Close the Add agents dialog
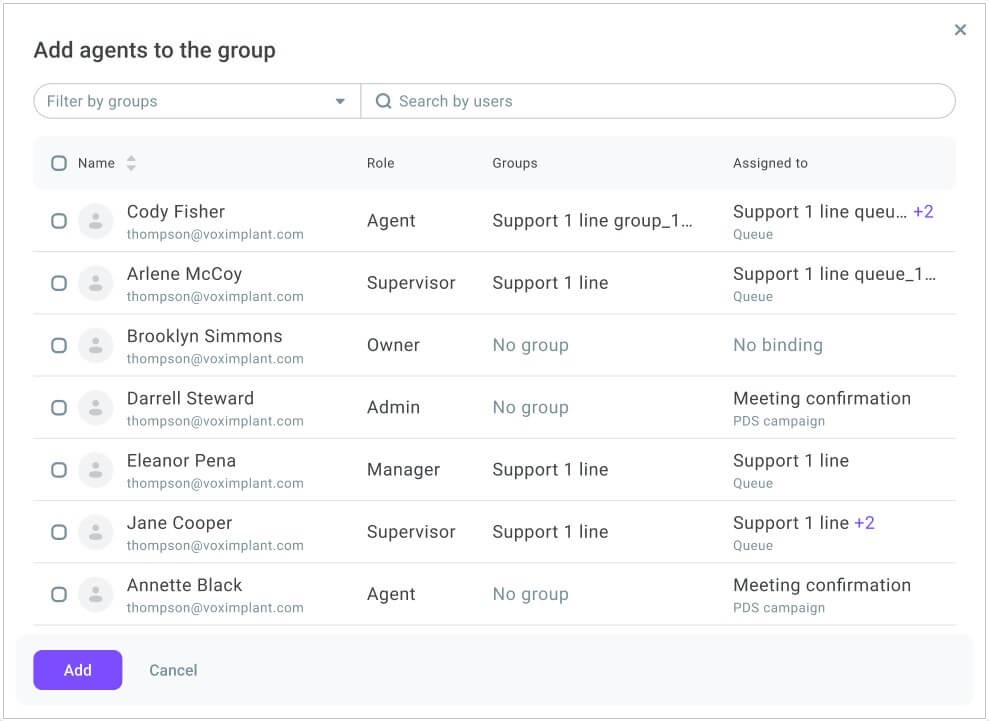 click(x=960, y=30)
